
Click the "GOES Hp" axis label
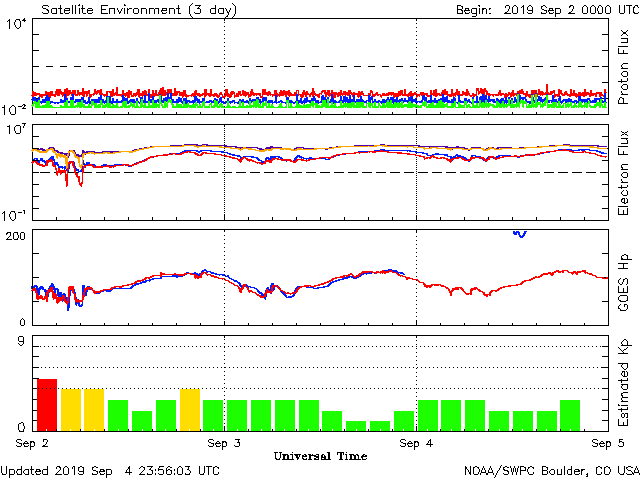[x=623, y=283]
